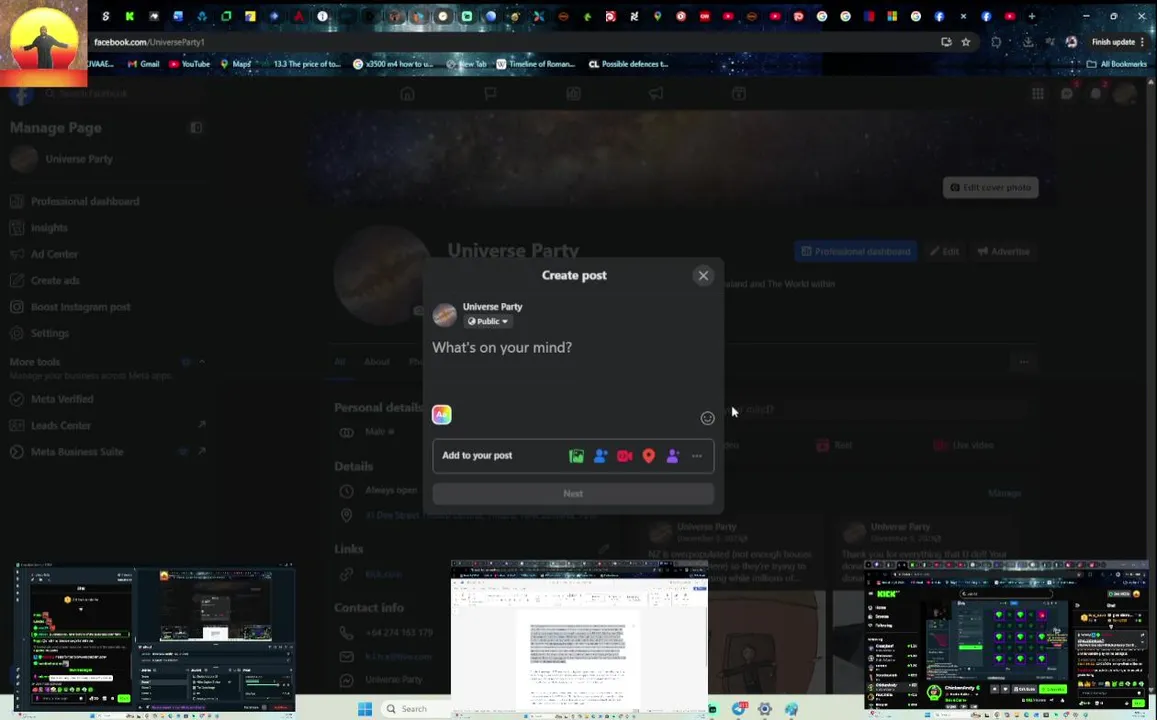This screenshot has width=1157, height=720.
Task: Click the red live video camera icon
Action: (624, 456)
